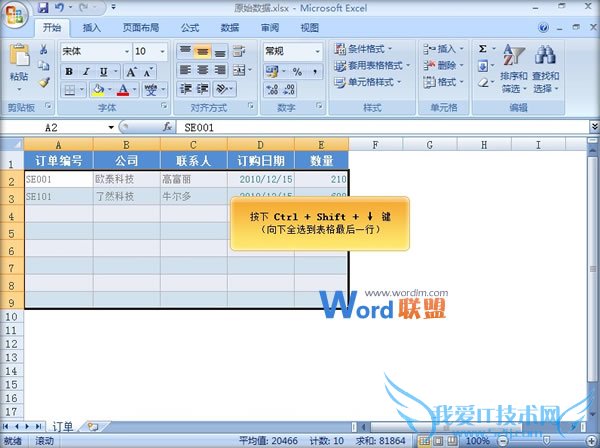Insert a new worksheet tab
Image resolution: width=600 pixels, height=448 pixels.
(x=93, y=427)
